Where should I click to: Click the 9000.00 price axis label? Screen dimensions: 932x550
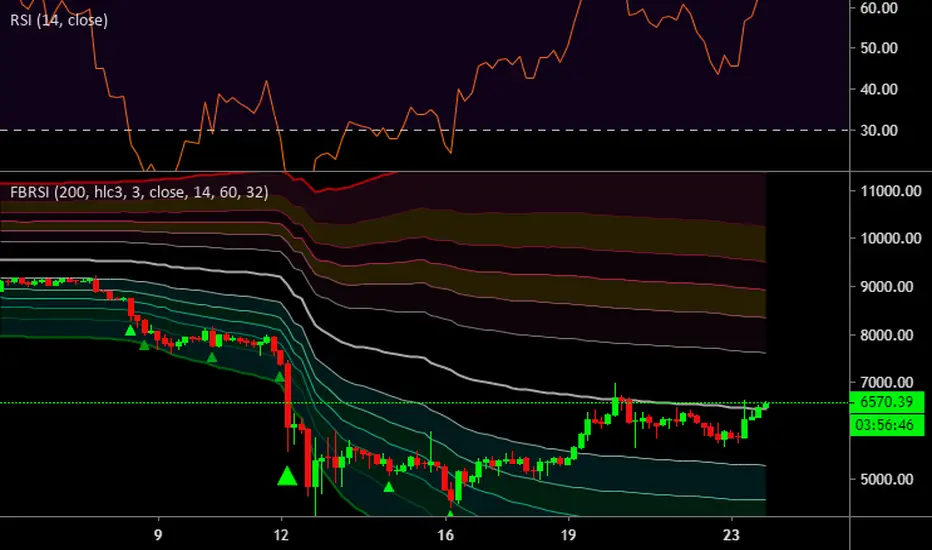coord(887,287)
